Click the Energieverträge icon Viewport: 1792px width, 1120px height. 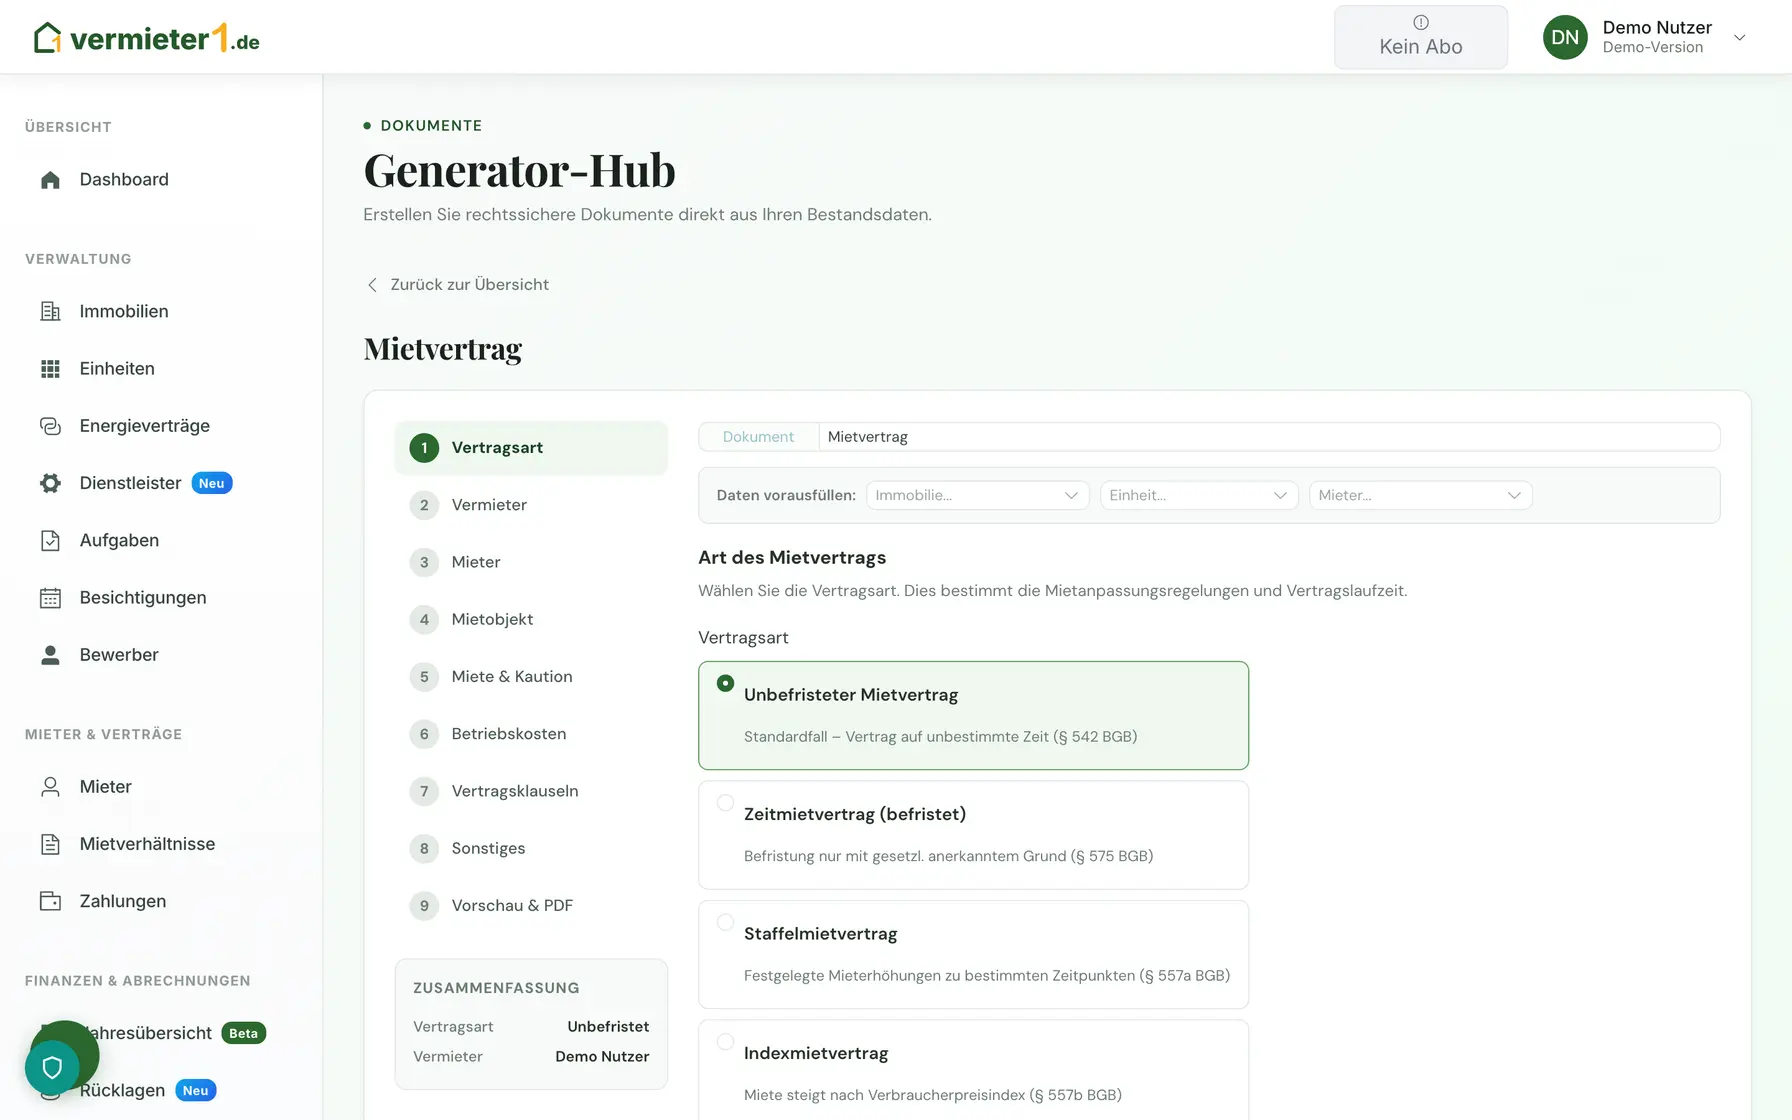click(x=50, y=426)
